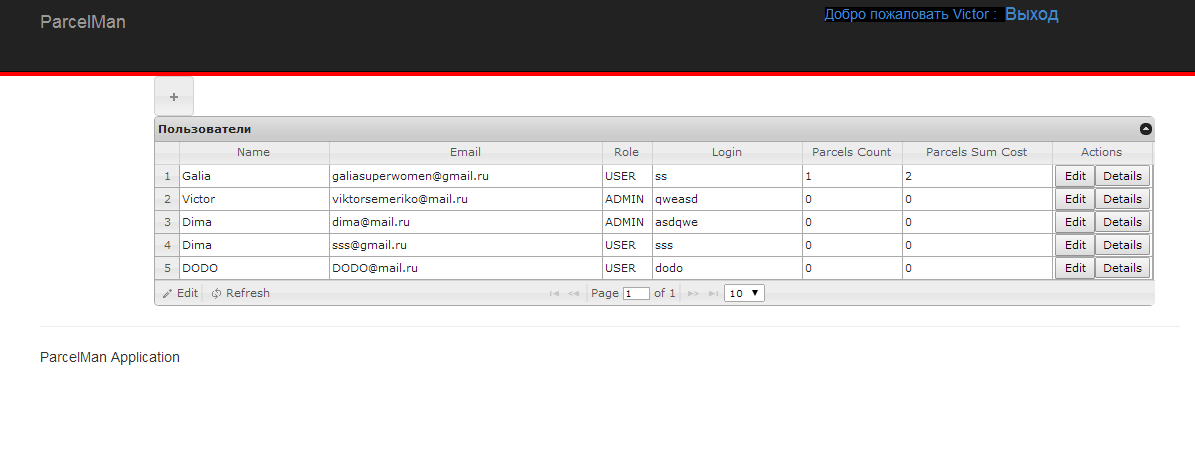Select the Victor name cell

(254, 199)
